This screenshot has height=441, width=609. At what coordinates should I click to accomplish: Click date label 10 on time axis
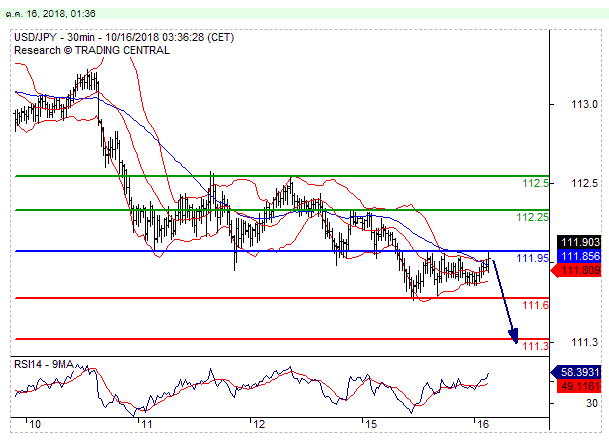pyautogui.click(x=35, y=424)
